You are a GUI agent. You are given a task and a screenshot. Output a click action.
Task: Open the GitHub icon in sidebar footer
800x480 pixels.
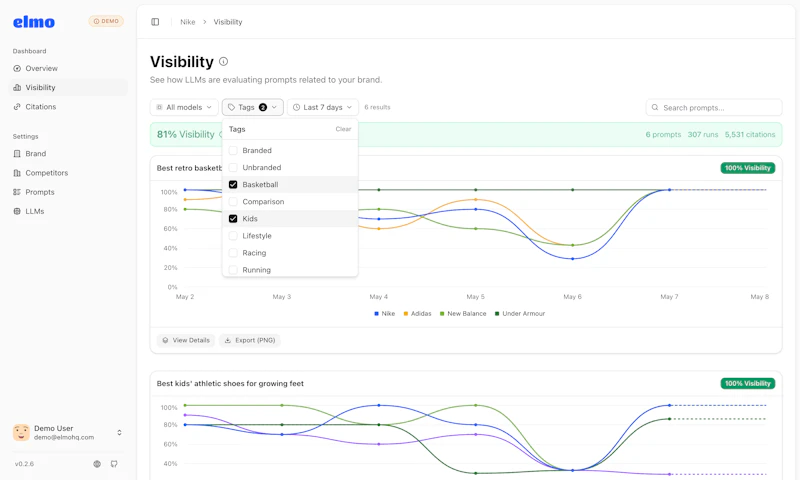[114, 464]
